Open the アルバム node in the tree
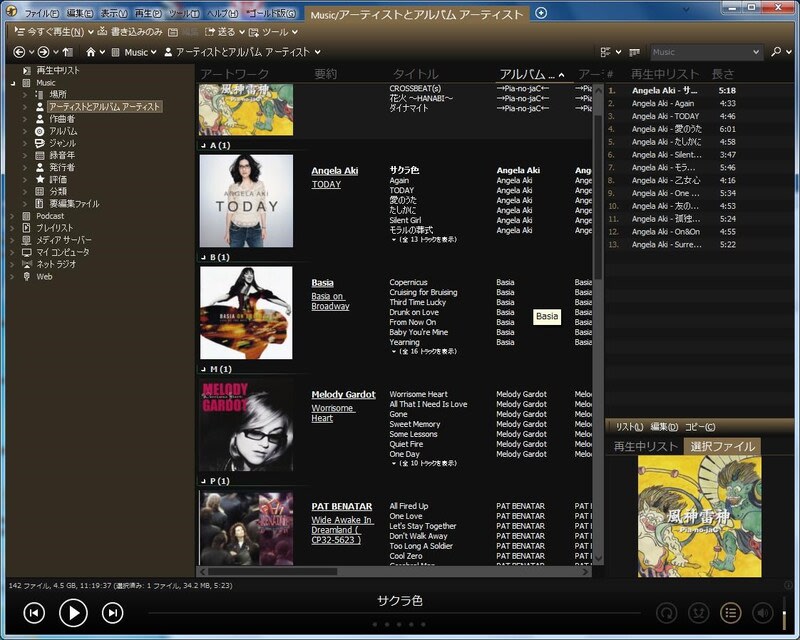 63,131
